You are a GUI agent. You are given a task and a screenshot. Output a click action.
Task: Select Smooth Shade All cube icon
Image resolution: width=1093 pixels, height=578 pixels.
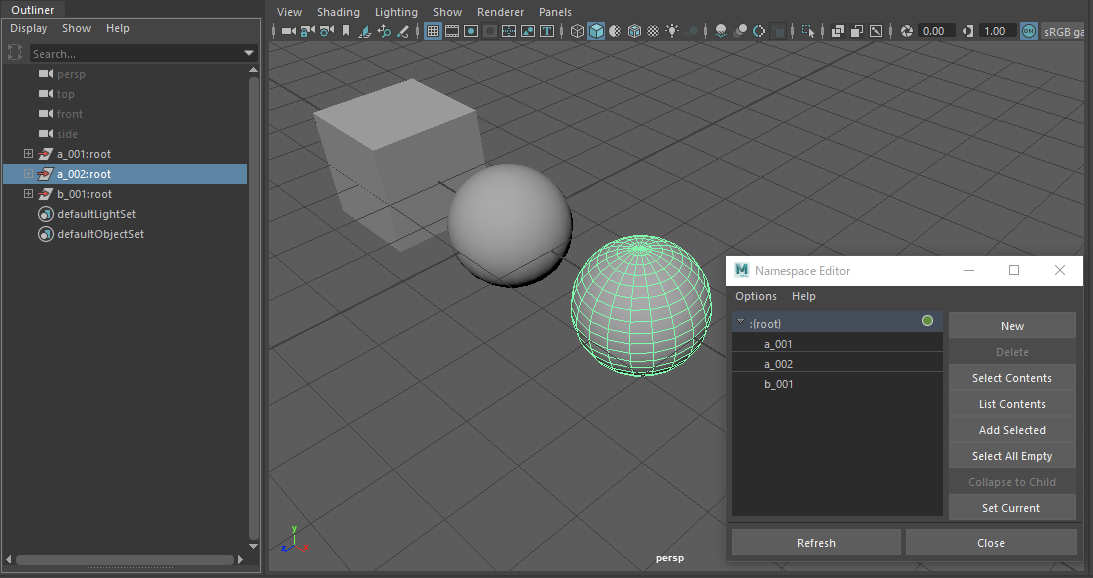point(596,31)
